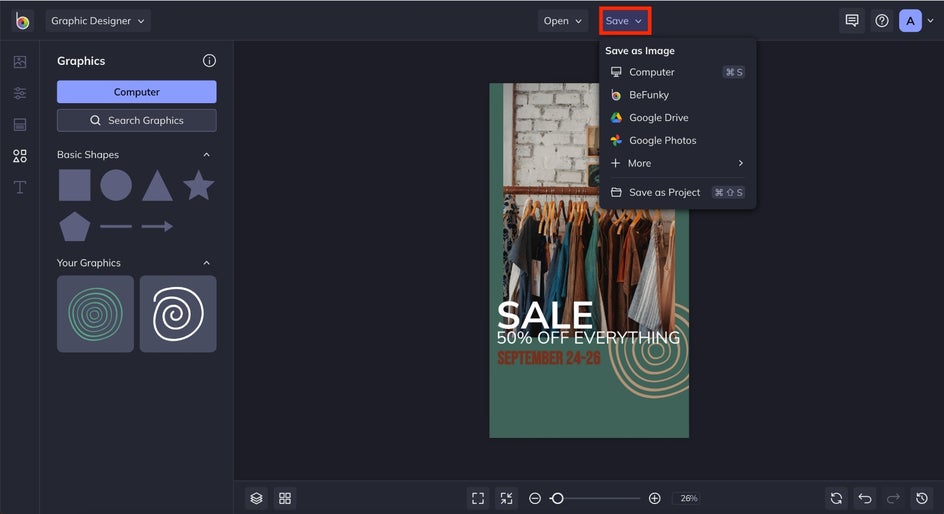The height and width of the screenshot is (514, 944).
Task: Click the Search Graphics button
Action: point(136,120)
